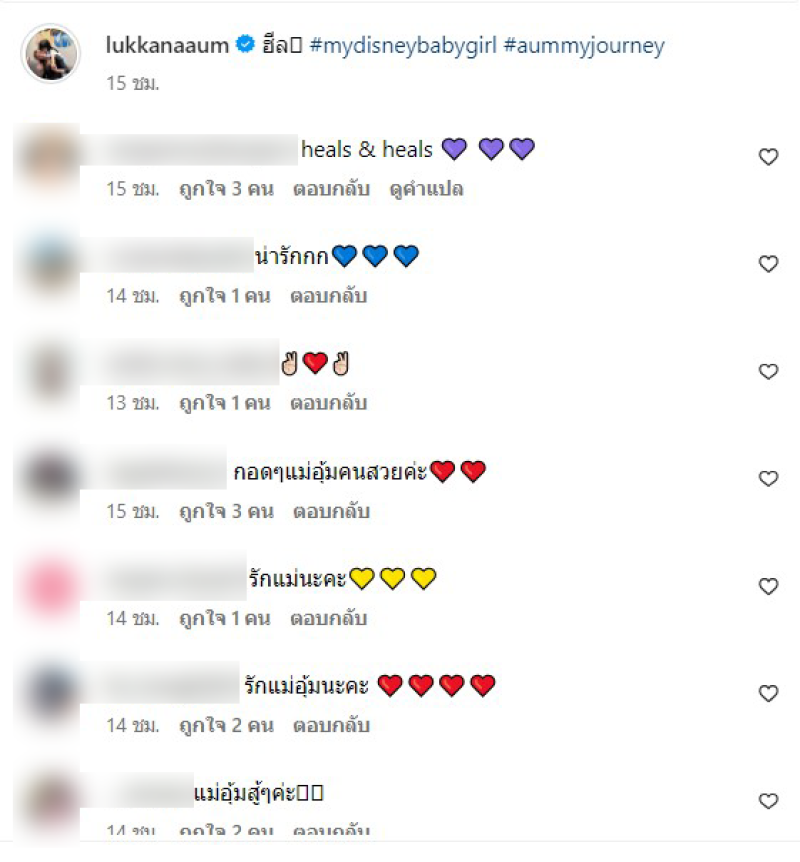View 'ถูกใจ 3 คน' likes on heals comment
This screenshot has height=862, width=800.
[x=227, y=189]
